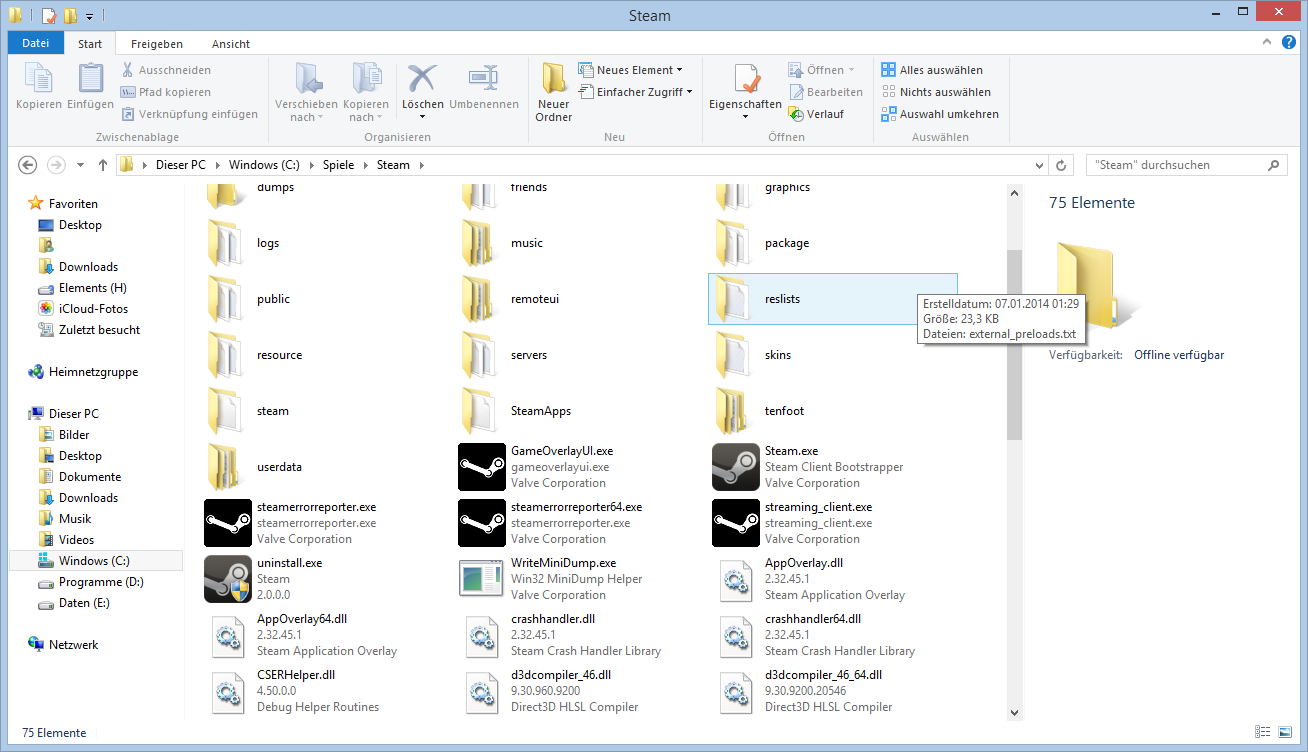Switch to the Ansicht tab

(x=231, y=44)
